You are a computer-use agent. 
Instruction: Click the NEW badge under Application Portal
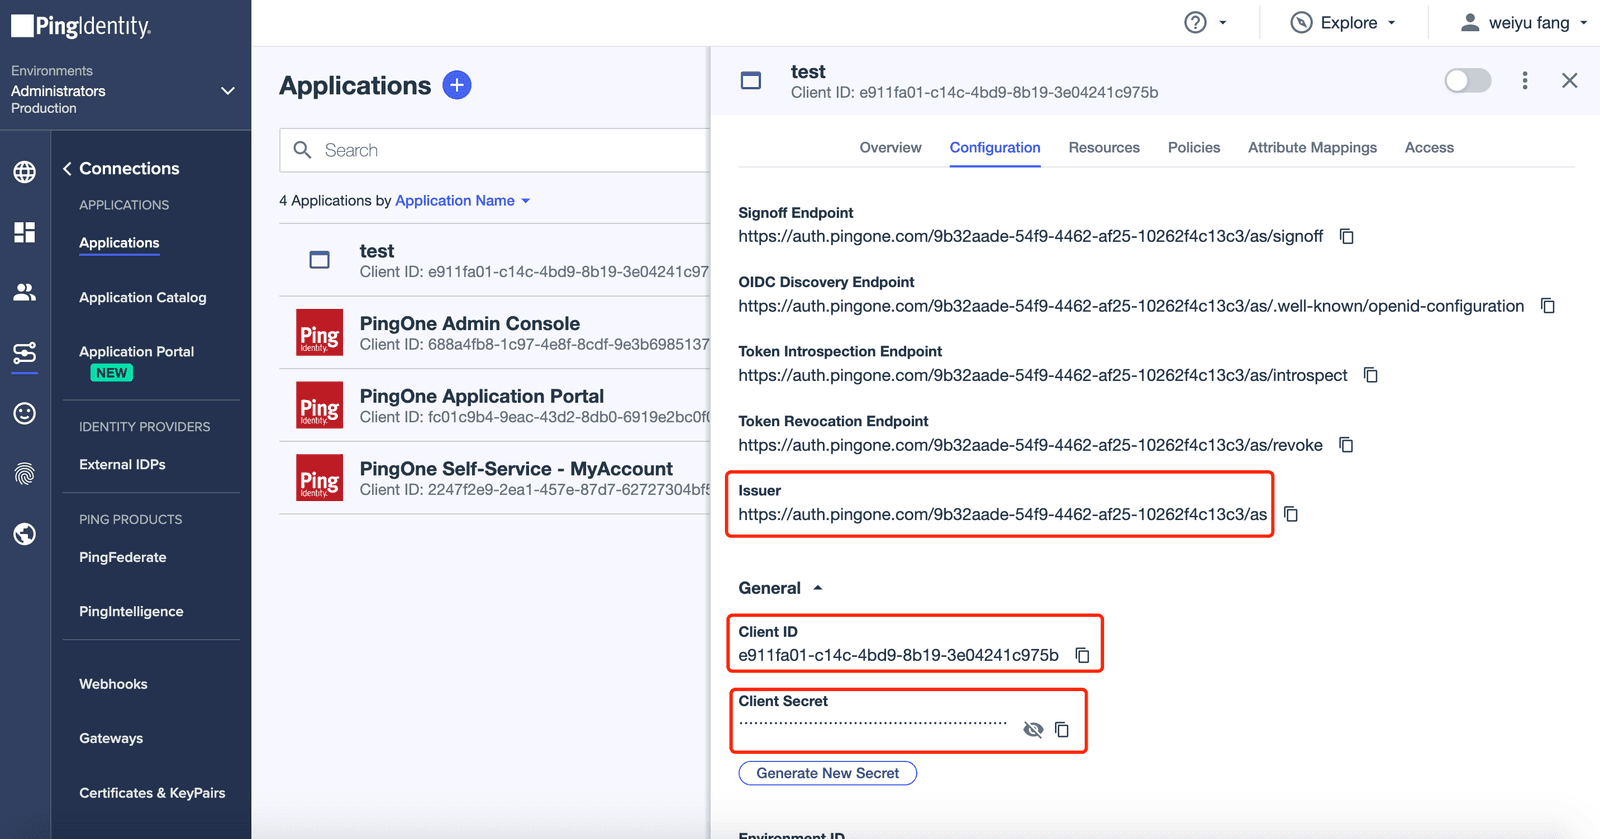tap(112, 373)
